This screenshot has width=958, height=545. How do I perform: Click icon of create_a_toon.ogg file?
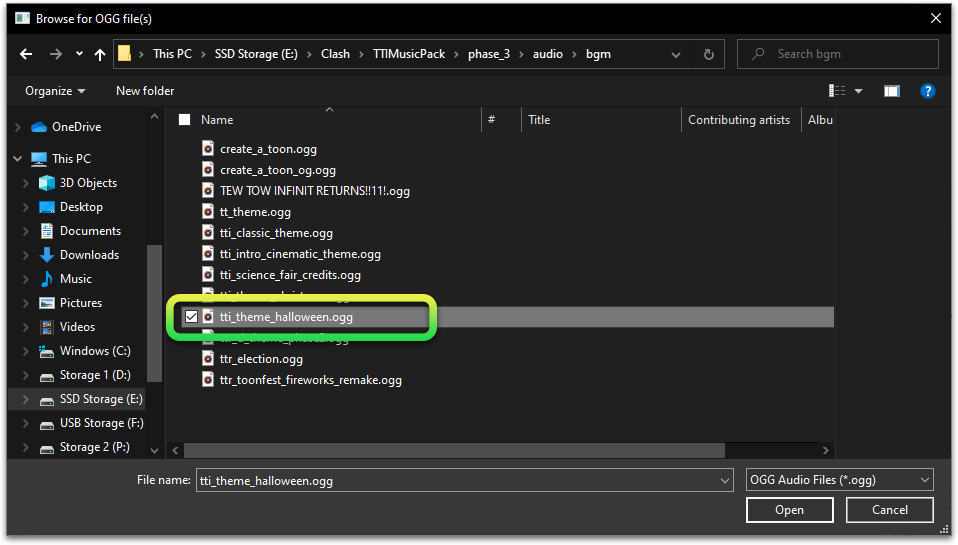pyautogui.click(x=208, y=149)
